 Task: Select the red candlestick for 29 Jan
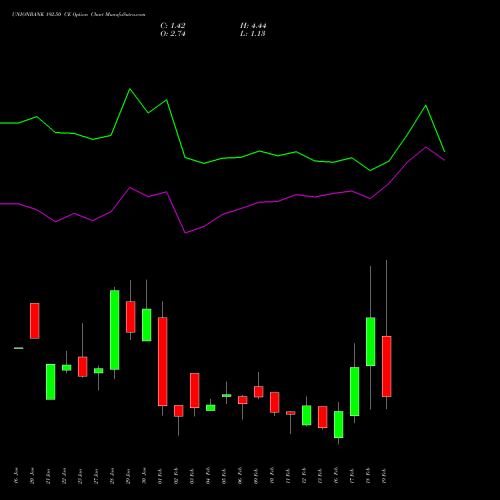click(131, 317)
